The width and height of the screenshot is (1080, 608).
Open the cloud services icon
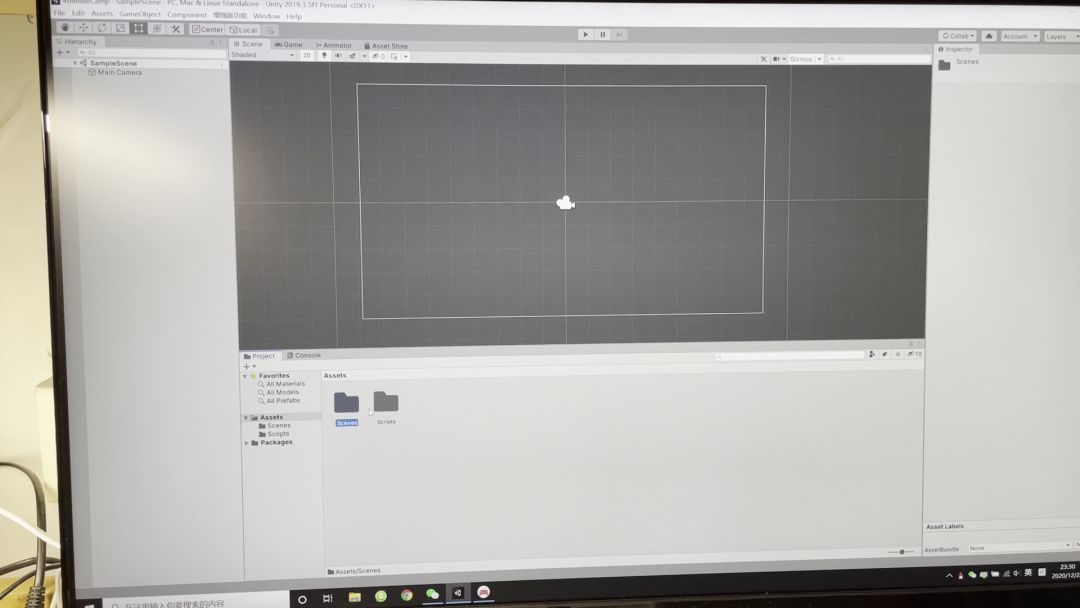(988, 36)
